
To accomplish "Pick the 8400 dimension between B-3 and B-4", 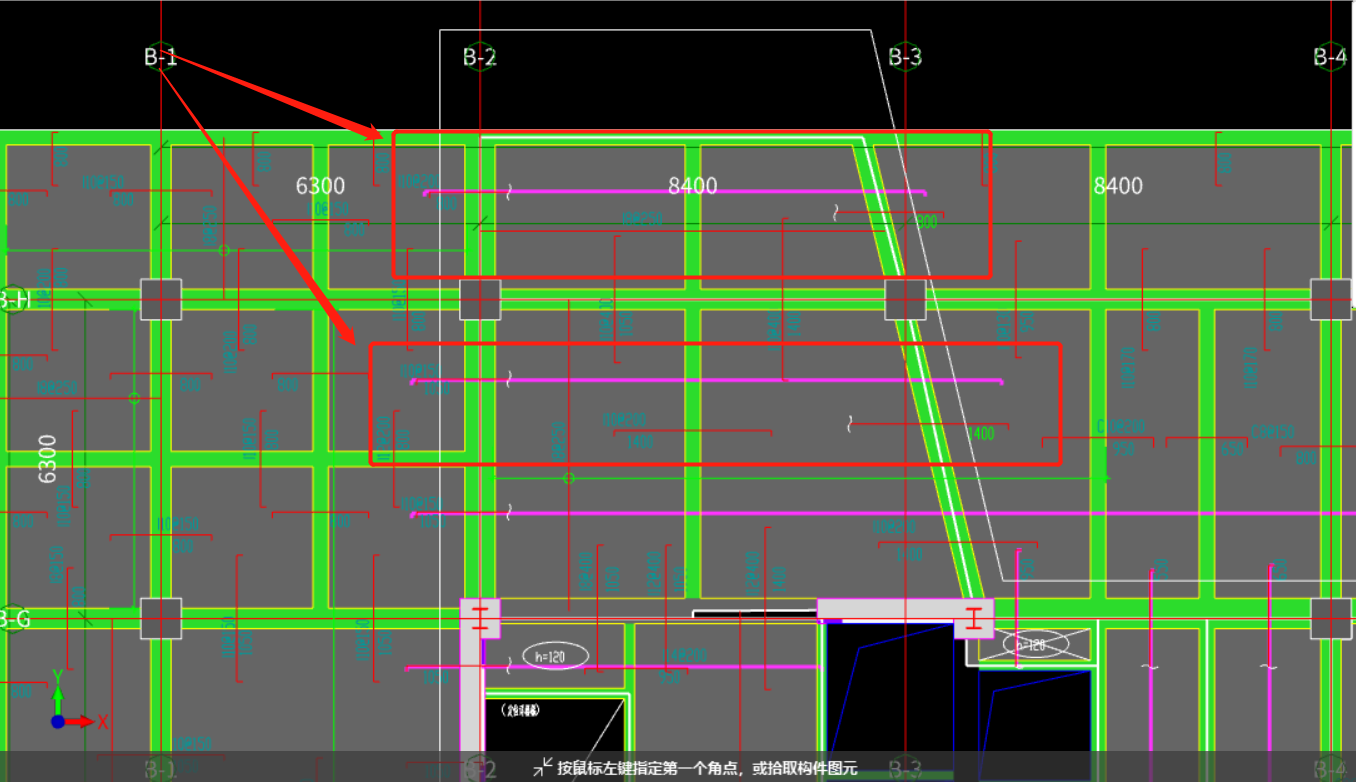I will coord(1118,185).
